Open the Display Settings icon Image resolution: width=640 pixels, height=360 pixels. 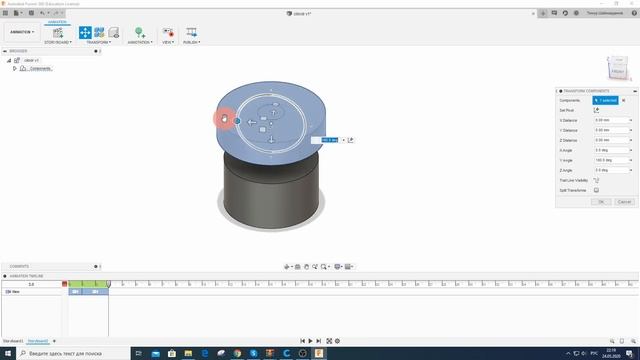[338, 267]
